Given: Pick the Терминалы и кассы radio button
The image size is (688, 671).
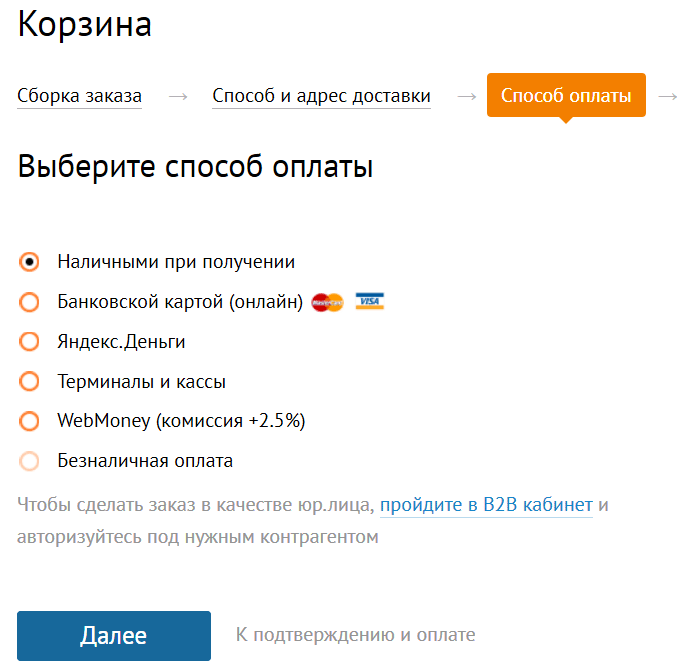Looking at the screenshot, I should 29,381.
